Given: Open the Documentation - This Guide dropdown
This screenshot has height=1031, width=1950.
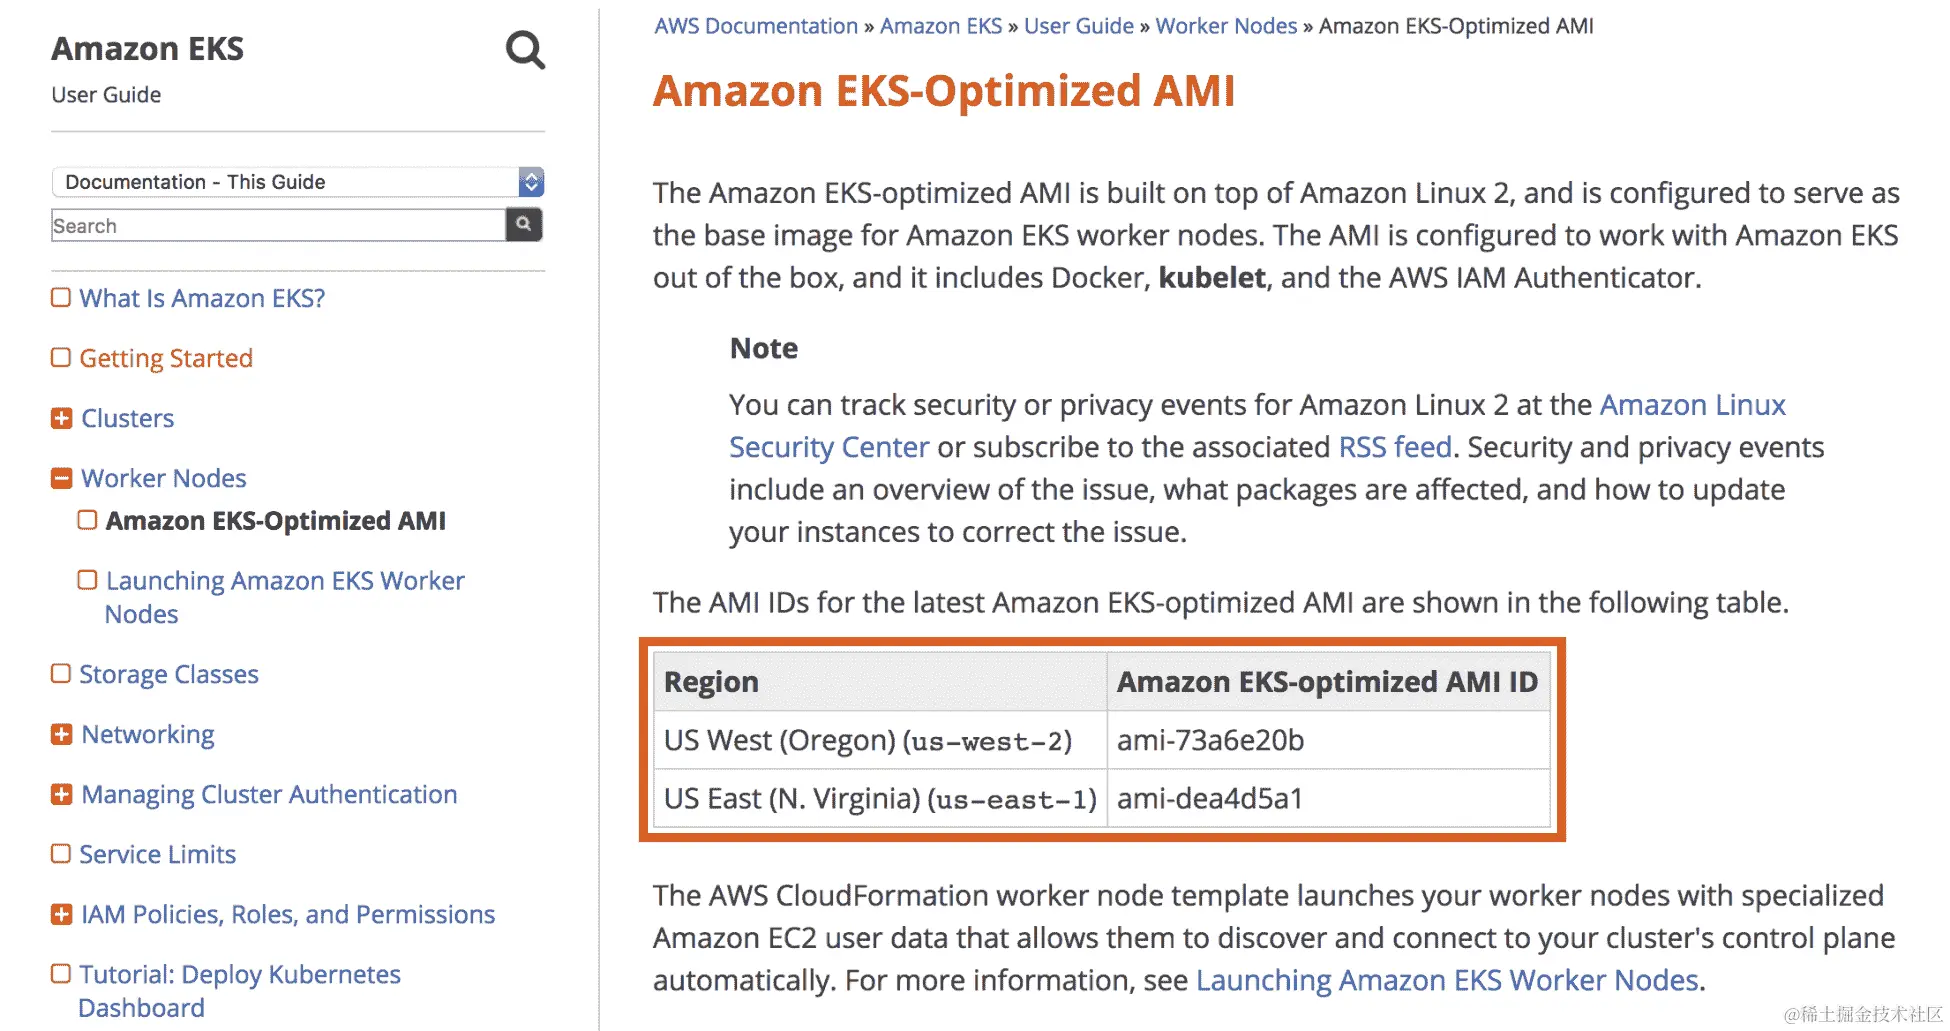Looking at the screenshot, I should click(x=297, y=182).
